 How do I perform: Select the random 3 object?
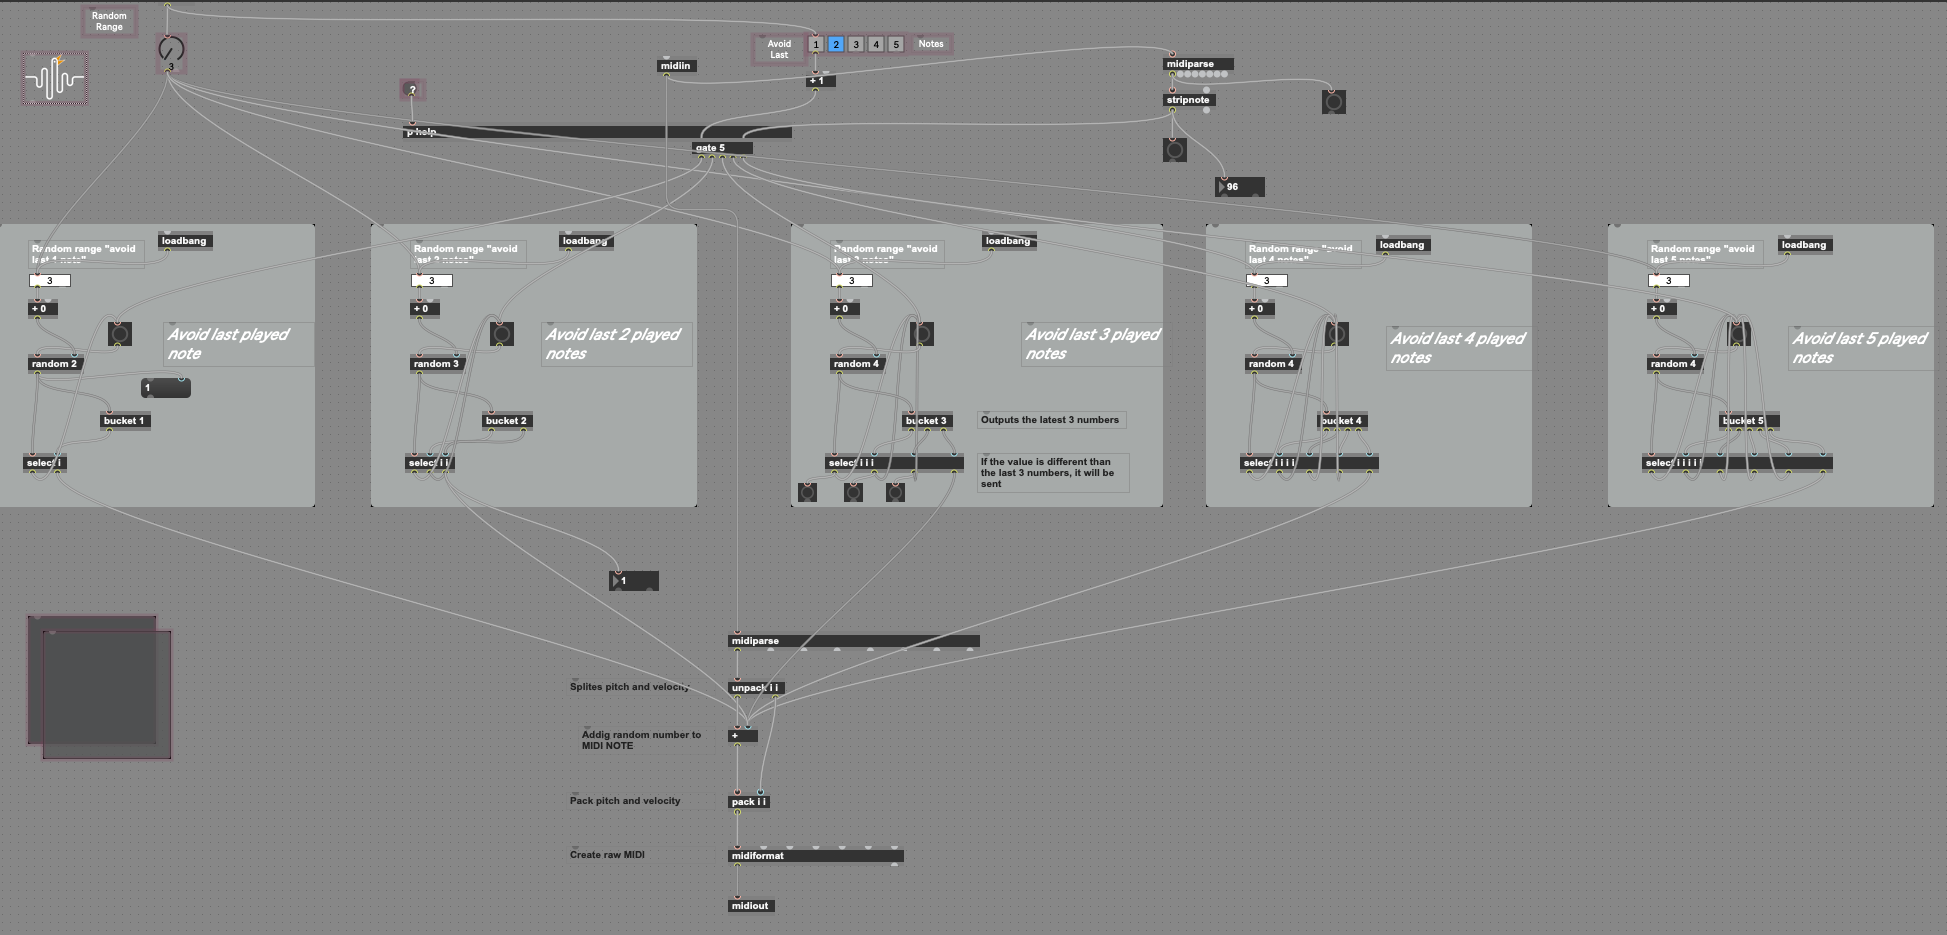click(x=437, y=364)
